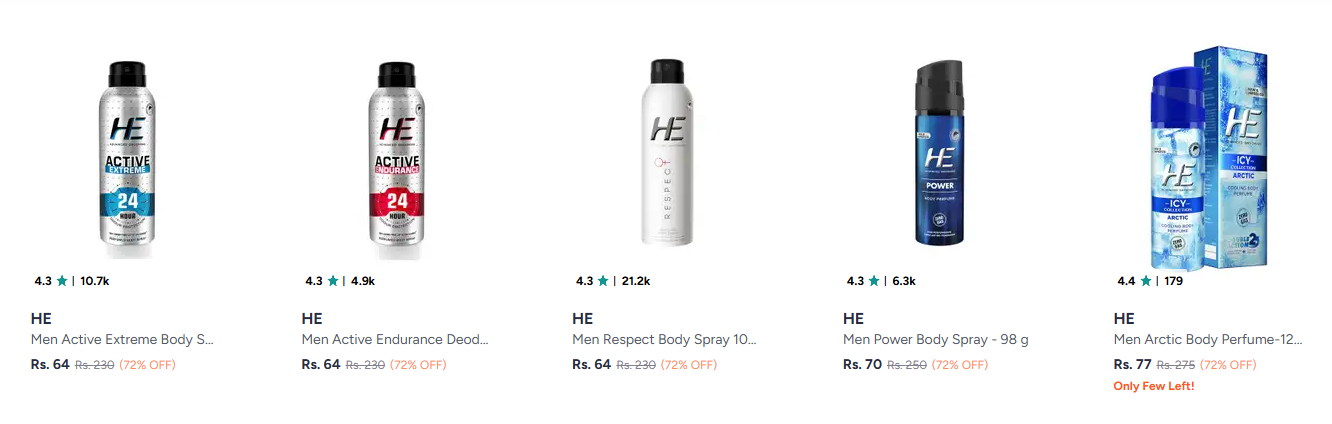Open Men Active Endurance Deodorant title
Viewport: 1332px width, 424px height.
394,340
